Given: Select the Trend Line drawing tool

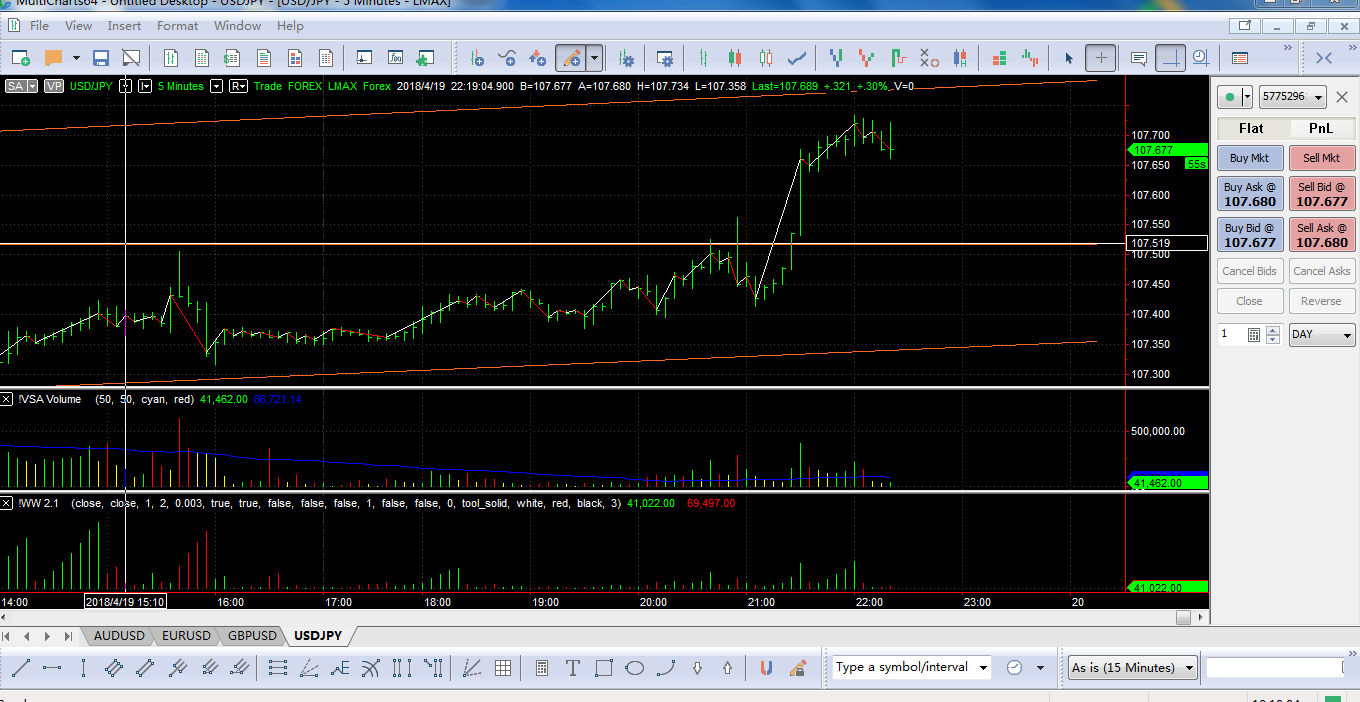Looking at the screenshot, I should point(20,667).
